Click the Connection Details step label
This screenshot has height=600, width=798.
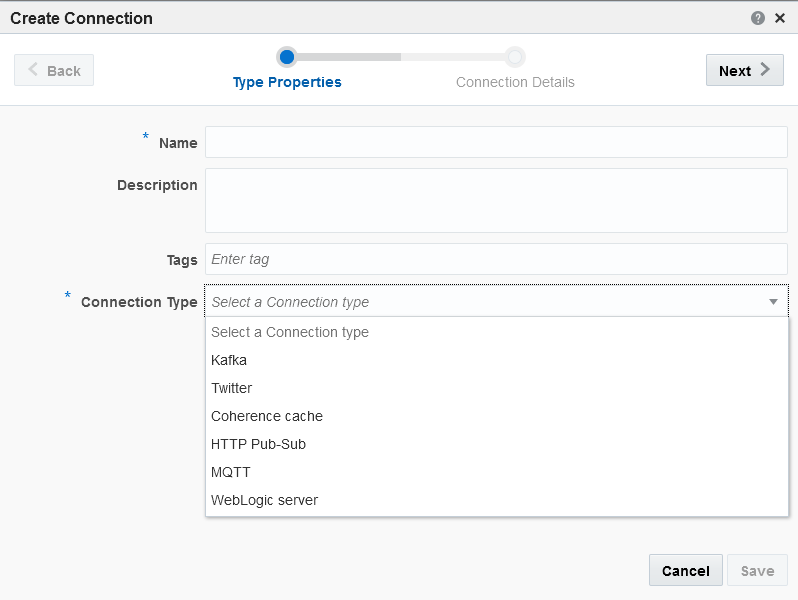click(x=515, y=82)
